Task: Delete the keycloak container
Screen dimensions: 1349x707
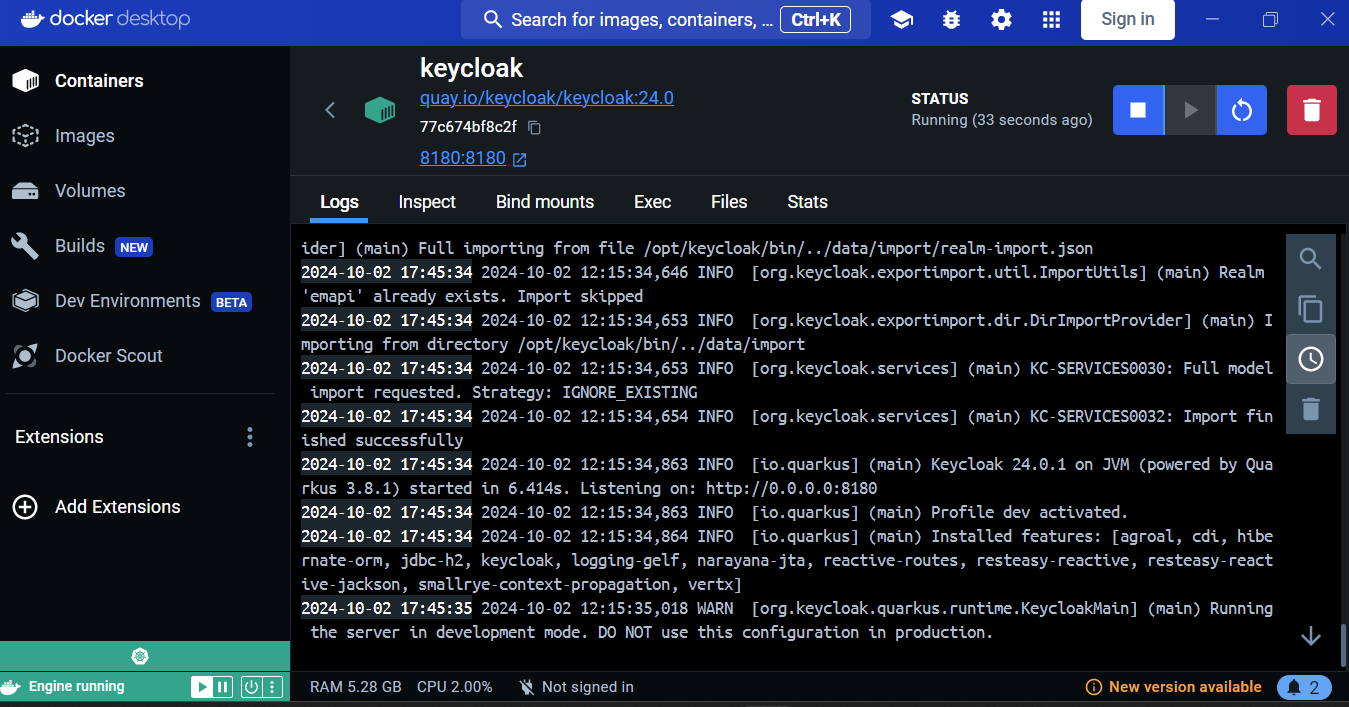Action: [1312, 110]
